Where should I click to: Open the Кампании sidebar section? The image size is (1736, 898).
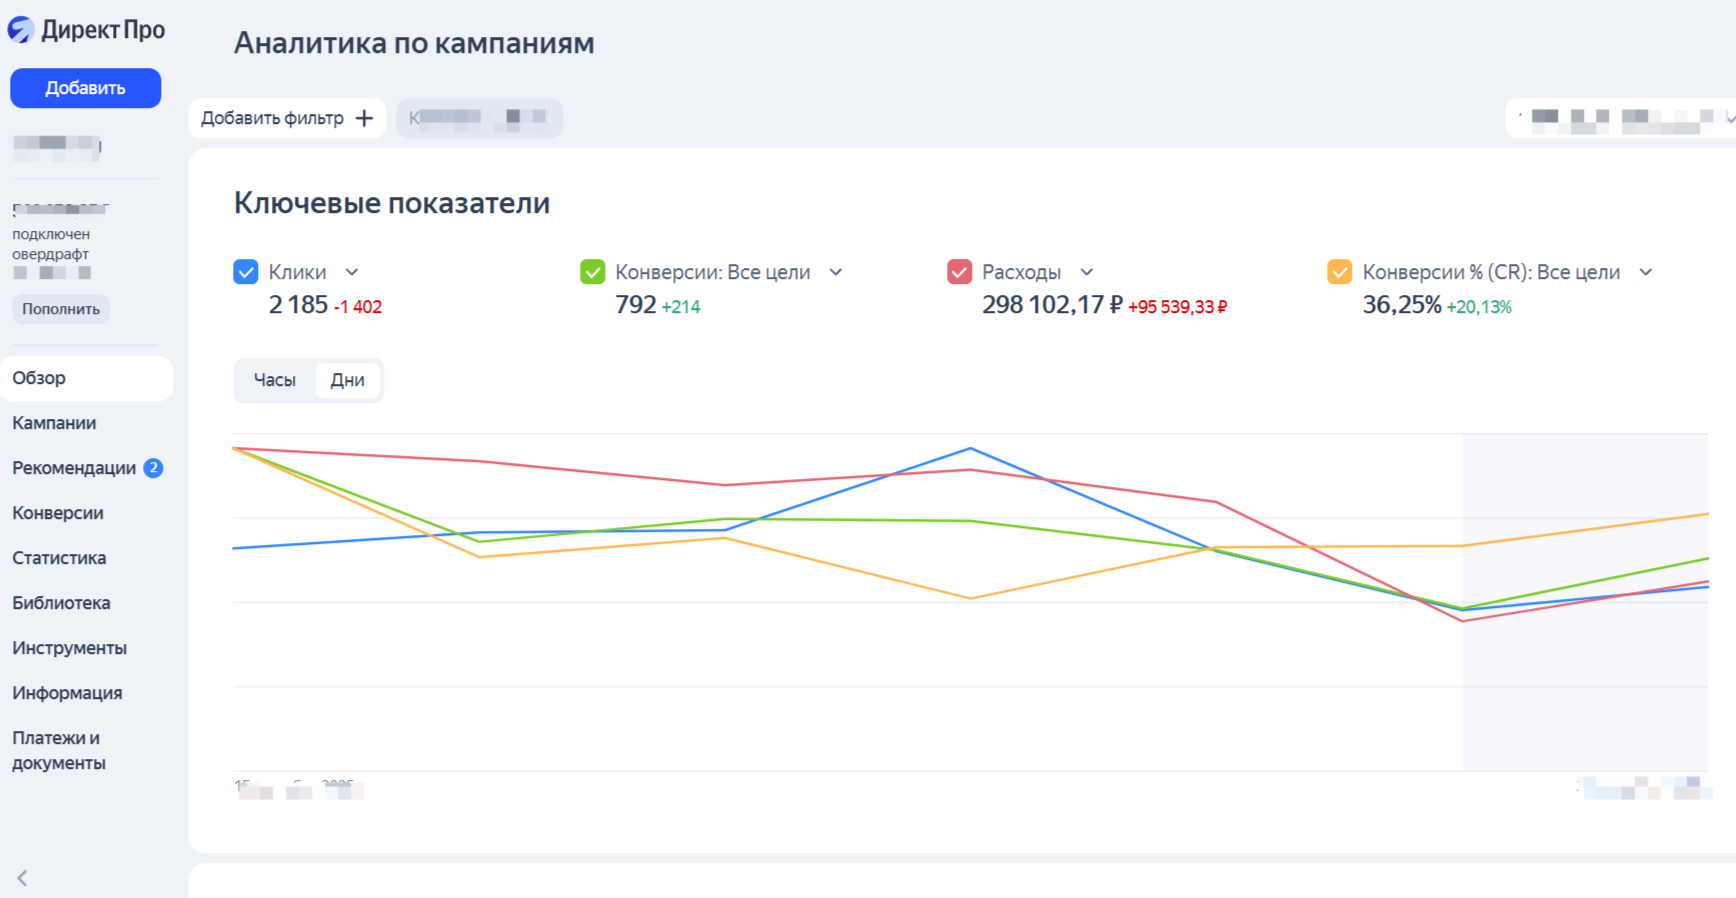pos(54,423)
